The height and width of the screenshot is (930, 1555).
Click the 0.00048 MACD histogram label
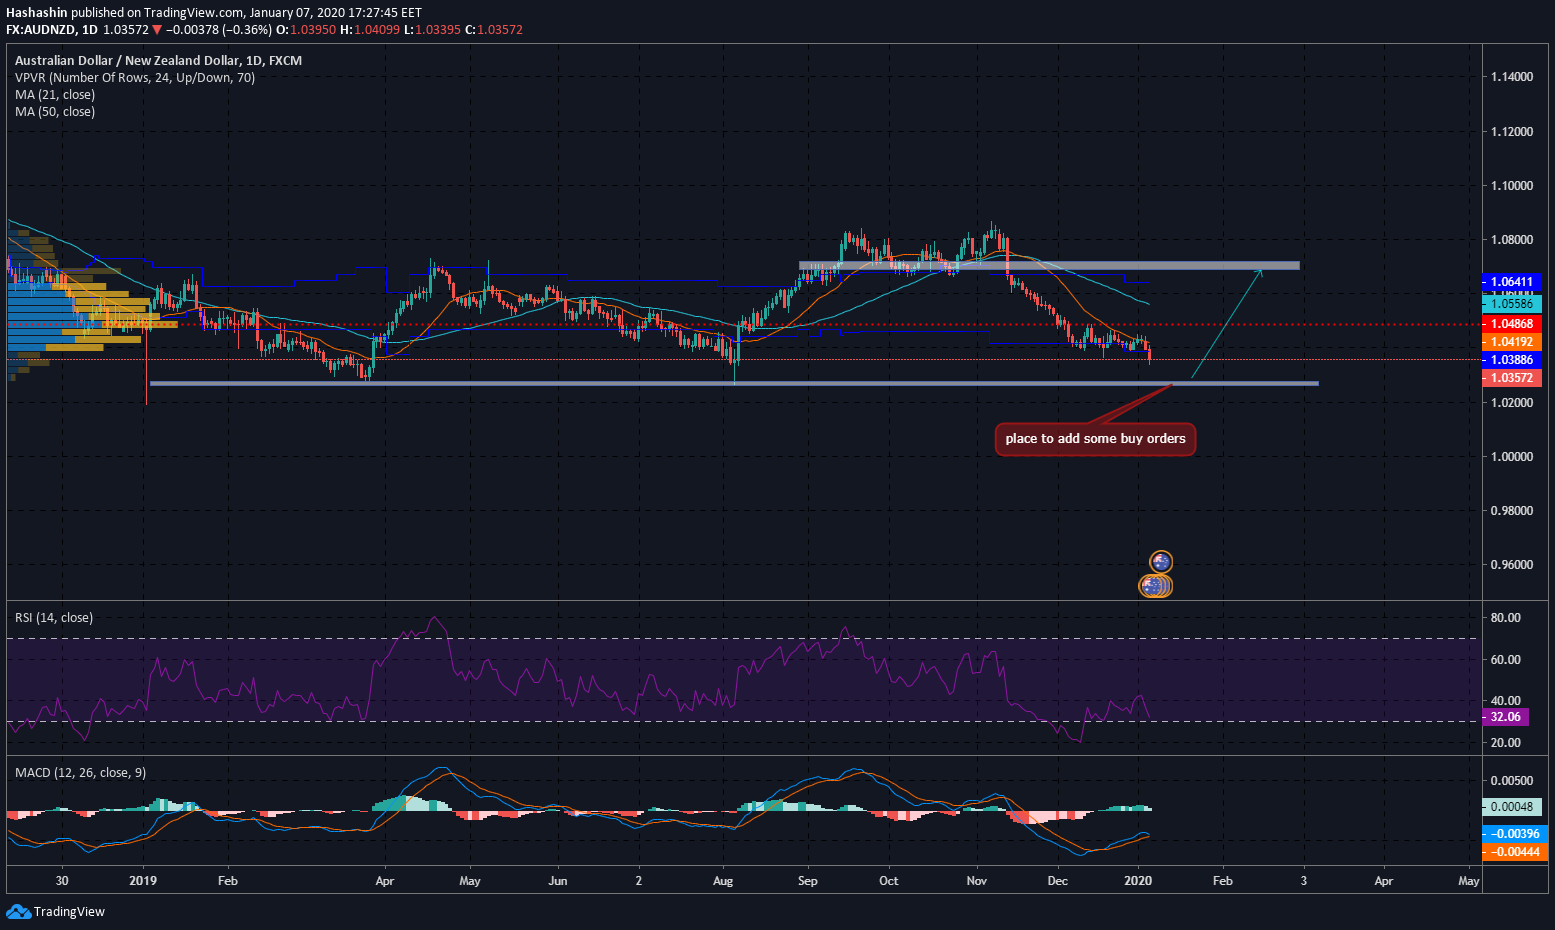[x=1511, y=807]
